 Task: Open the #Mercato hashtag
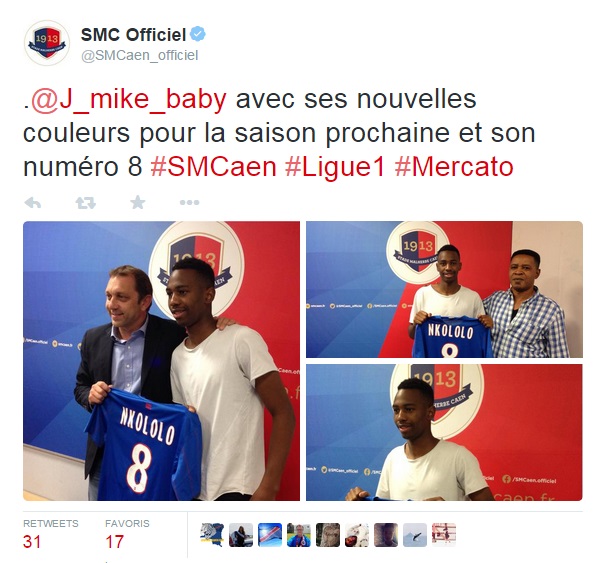click(454, 167)
